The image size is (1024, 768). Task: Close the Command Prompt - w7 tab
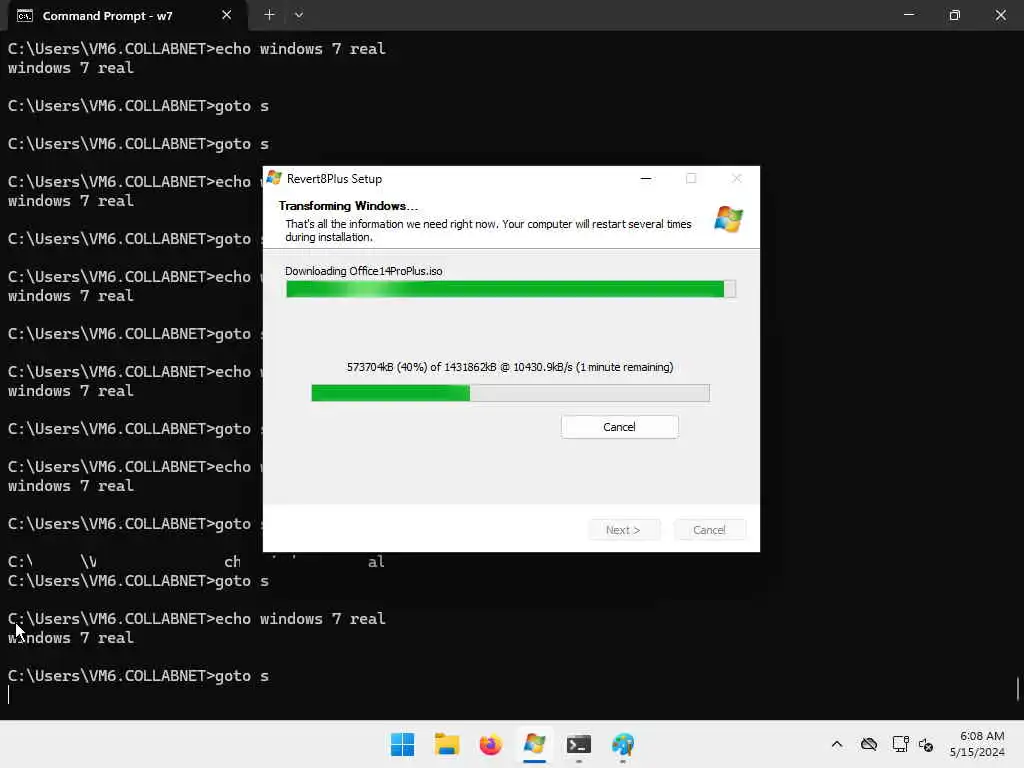227,15
